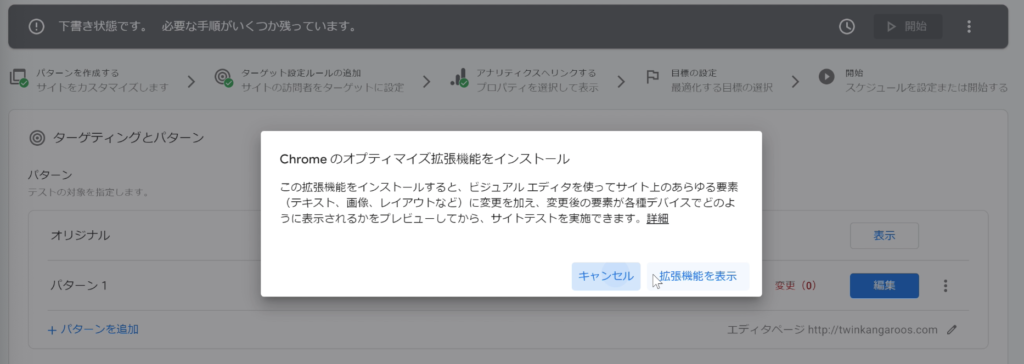Click the テストの対象を指定します。 description text
Viewport: 1024px width, 364px height.
[89, 192]
